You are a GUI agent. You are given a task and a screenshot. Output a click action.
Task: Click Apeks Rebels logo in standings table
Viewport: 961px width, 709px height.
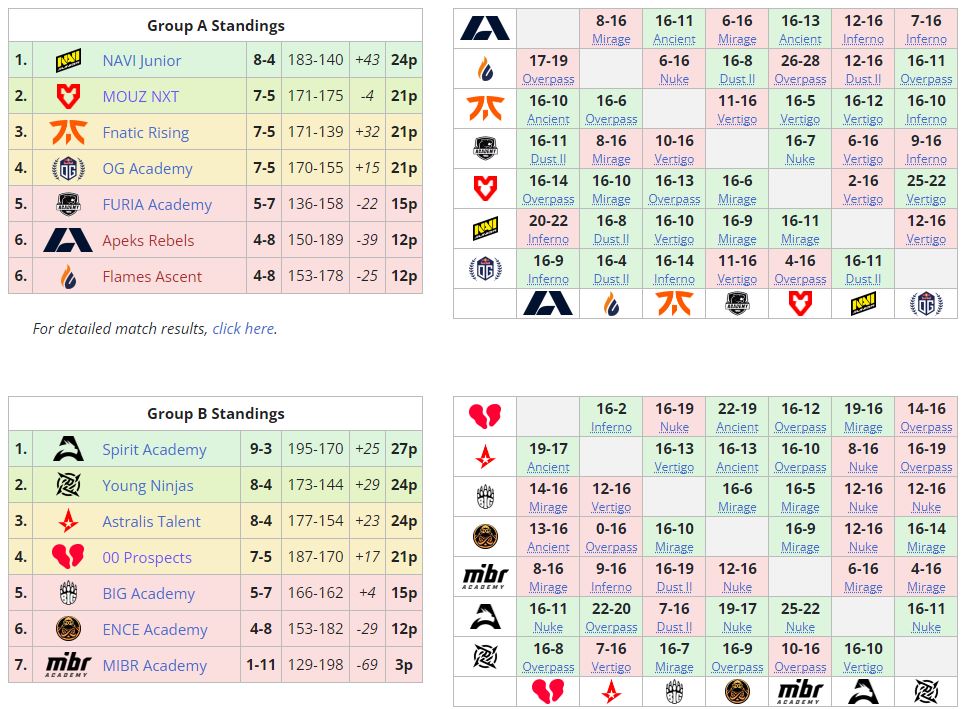pos(68,240)
